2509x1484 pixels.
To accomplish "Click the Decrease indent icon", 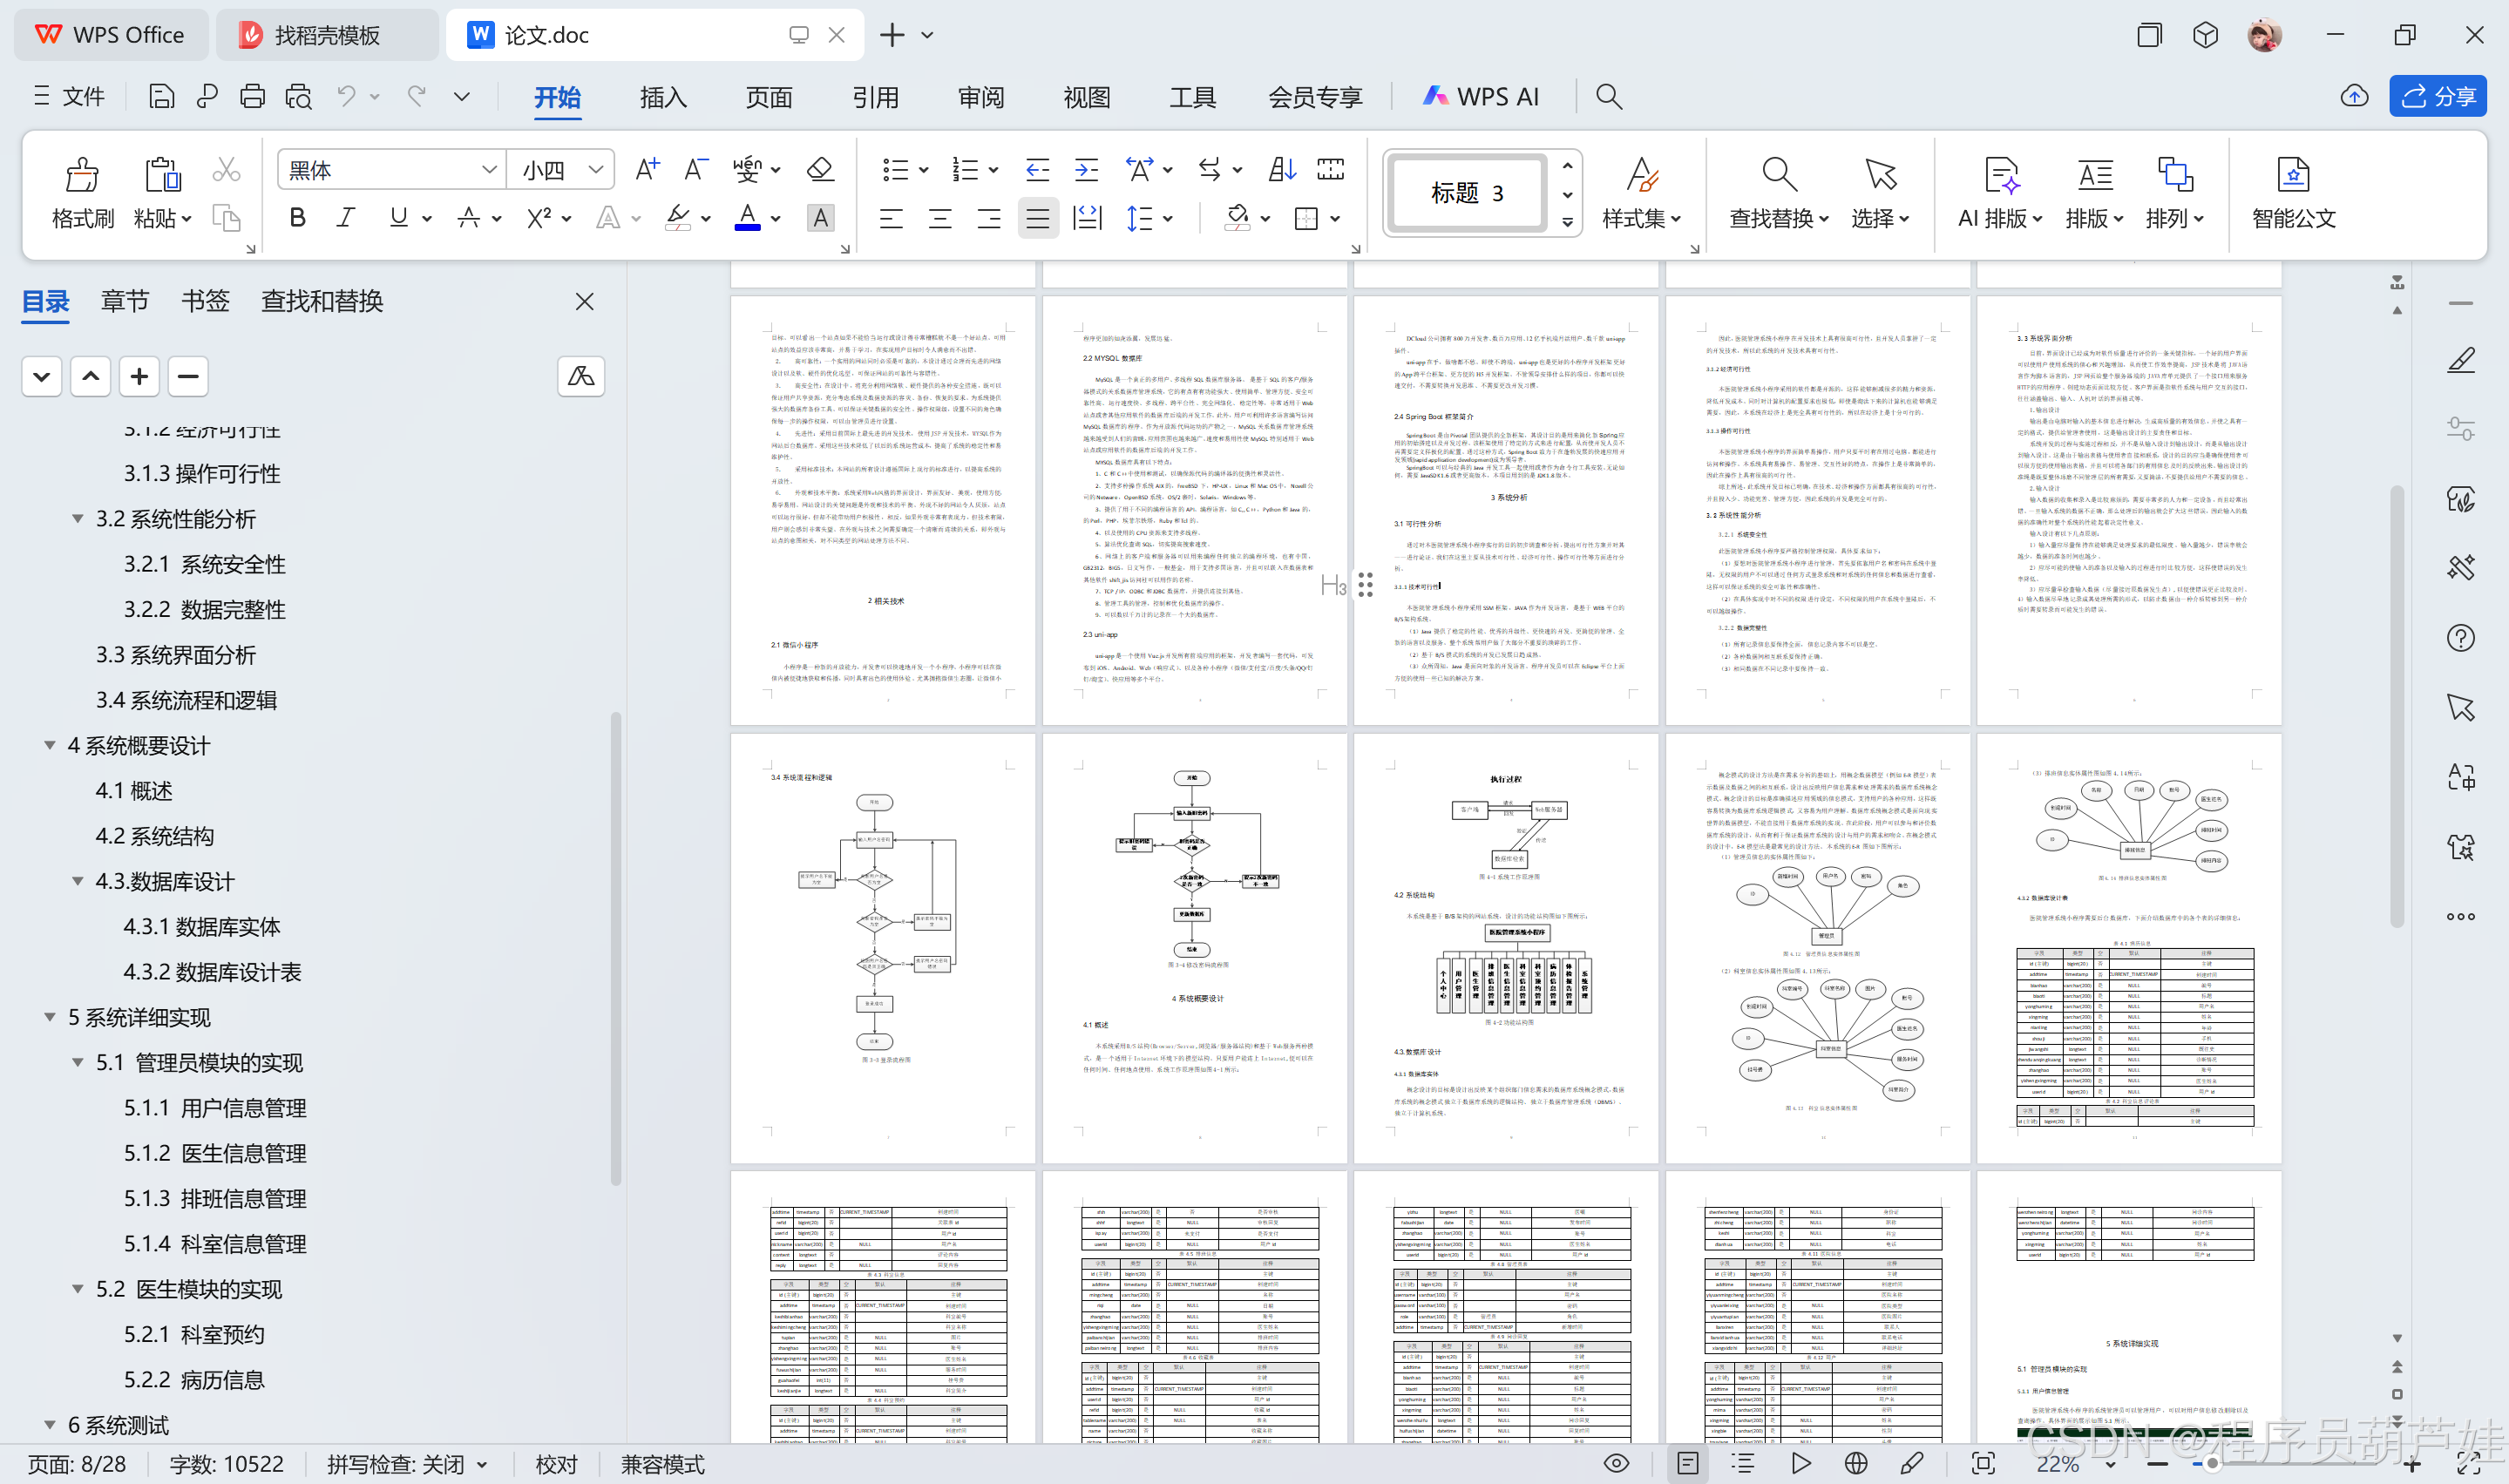I will click(1037, 170).
